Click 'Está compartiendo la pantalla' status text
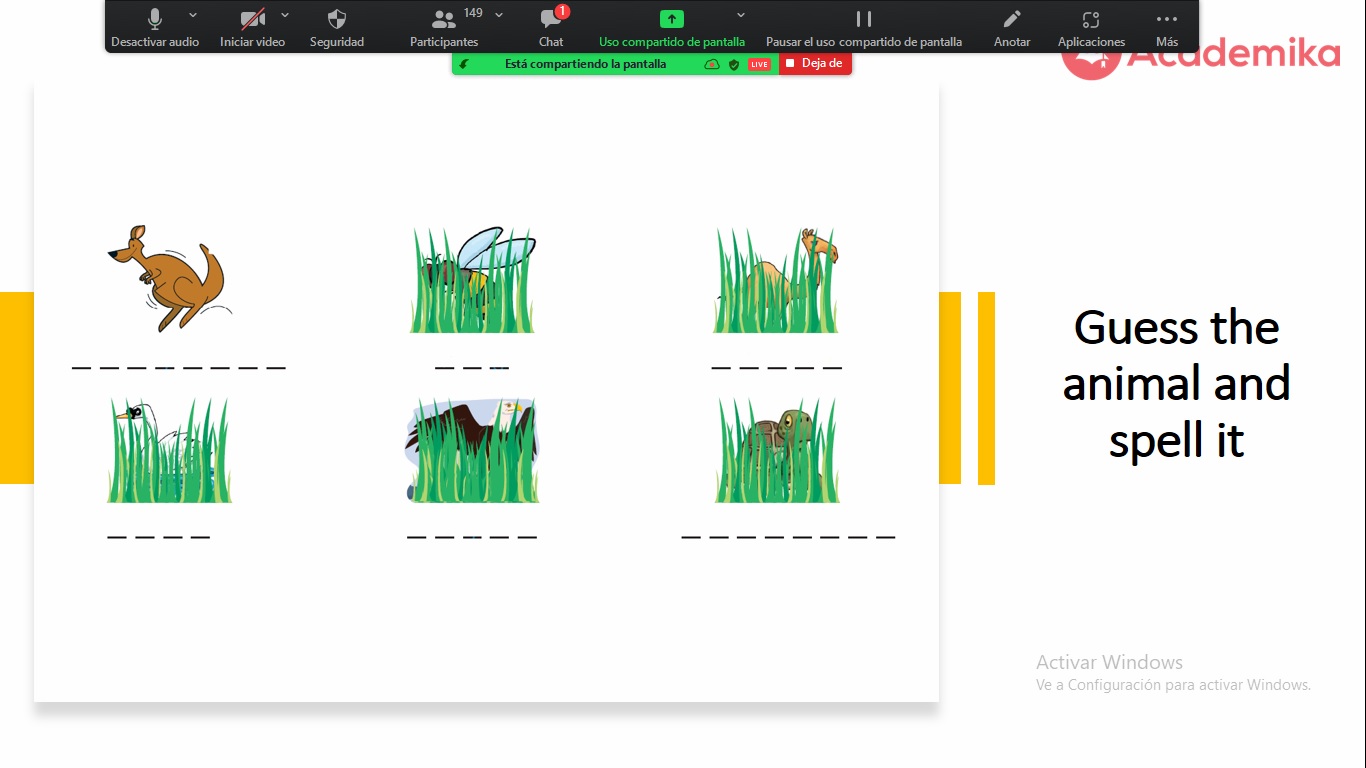This screenshot has width=1366, height=768. pyautogui.click(x=585, y=64)
